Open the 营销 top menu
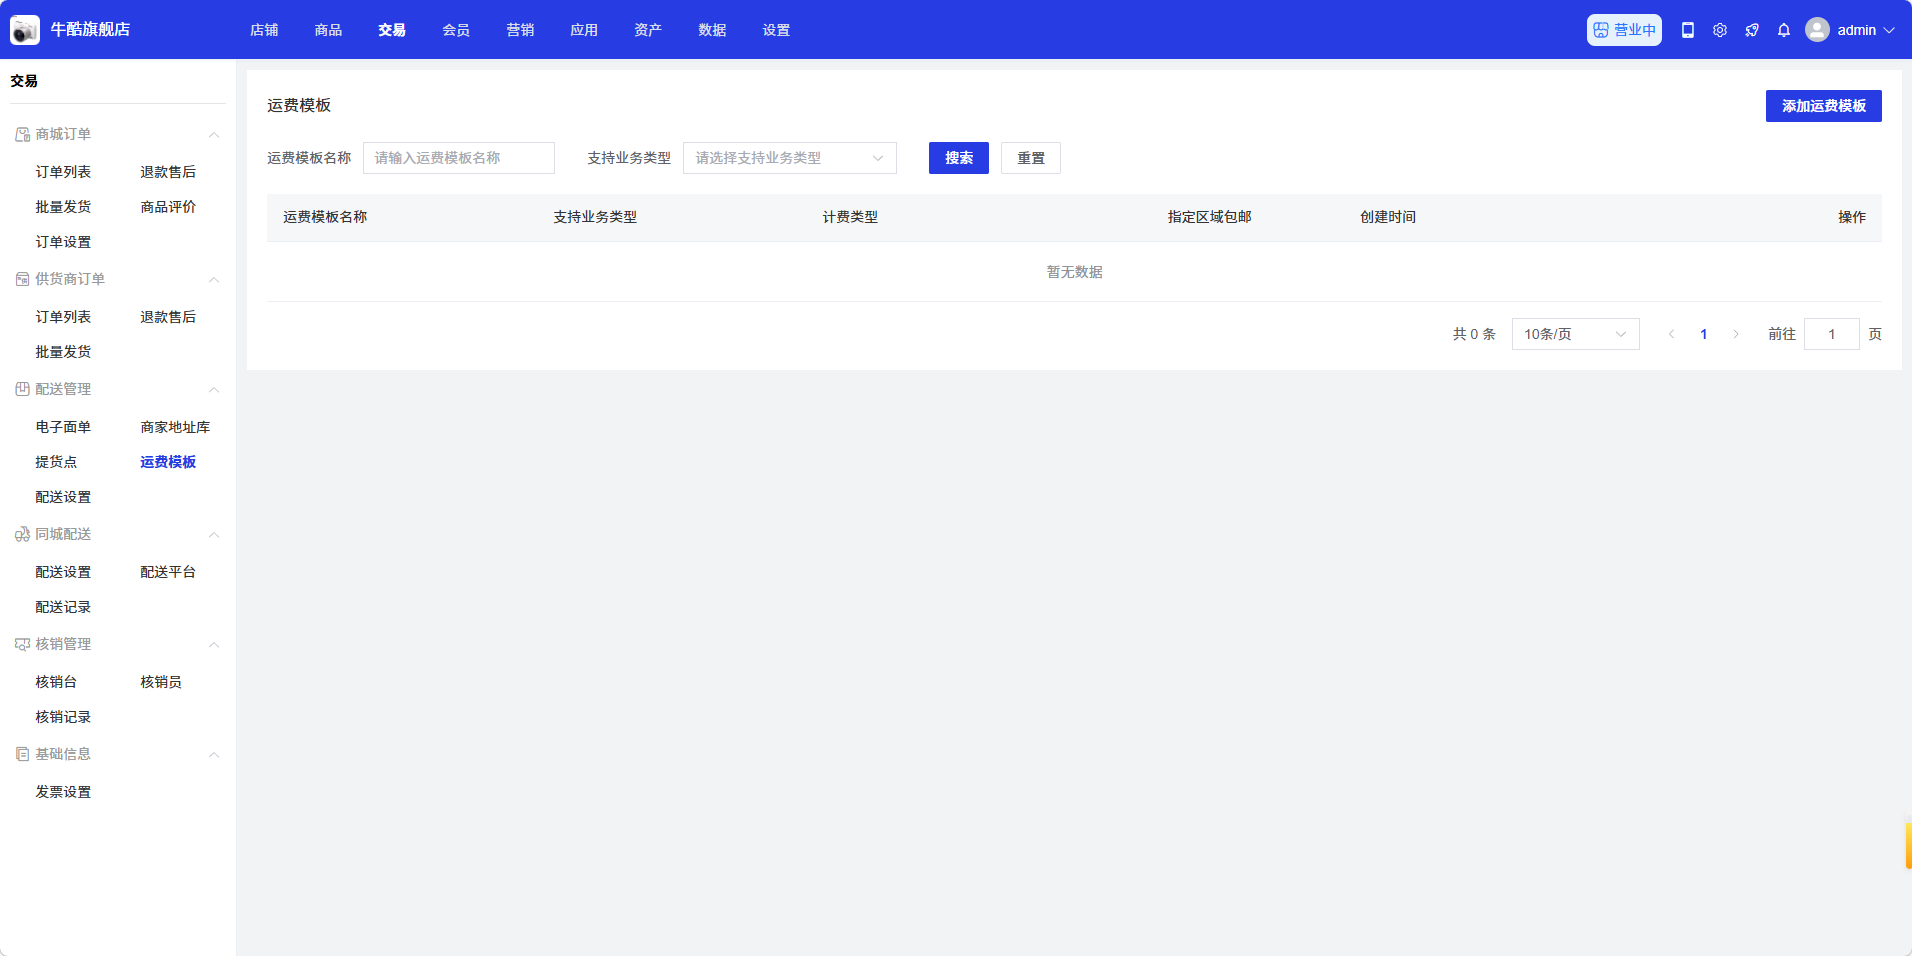The height and width of the screenshot is (956, 1912). coord(520,30)
